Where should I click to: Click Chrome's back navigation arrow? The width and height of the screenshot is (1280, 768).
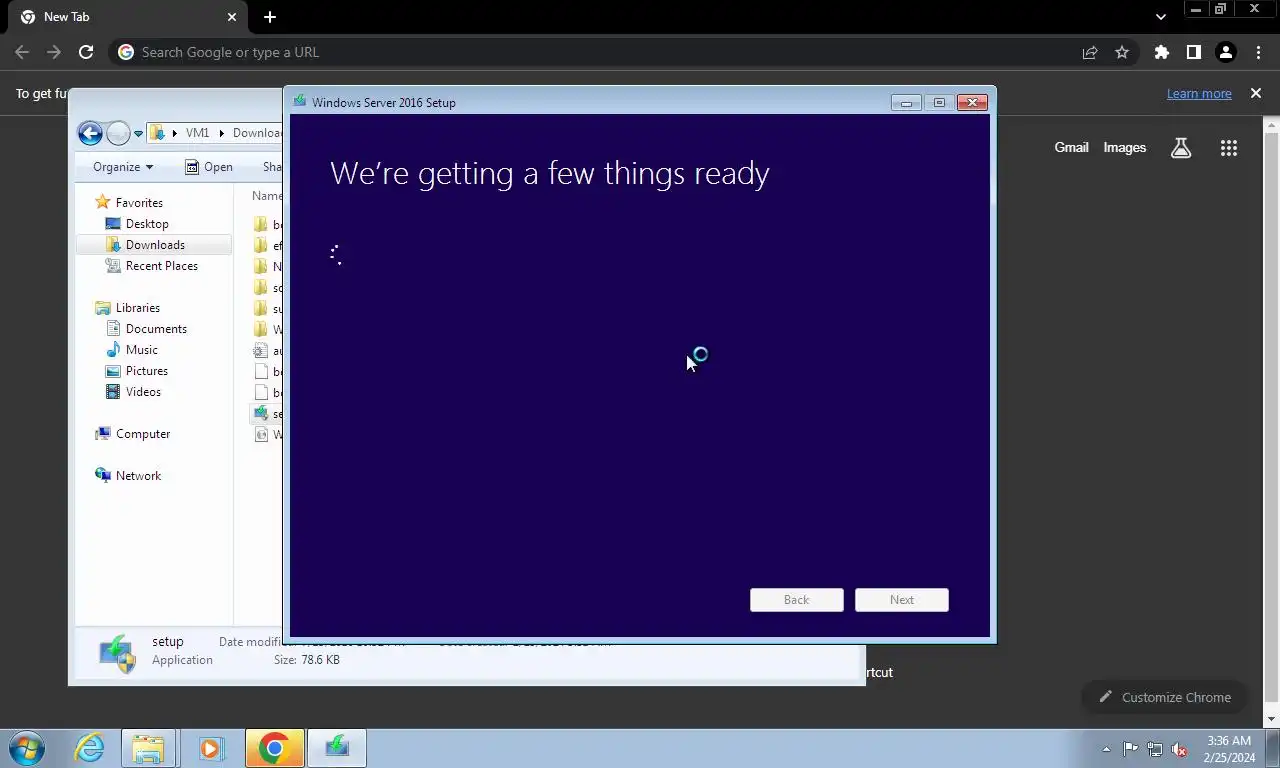(x=22, y=52)
